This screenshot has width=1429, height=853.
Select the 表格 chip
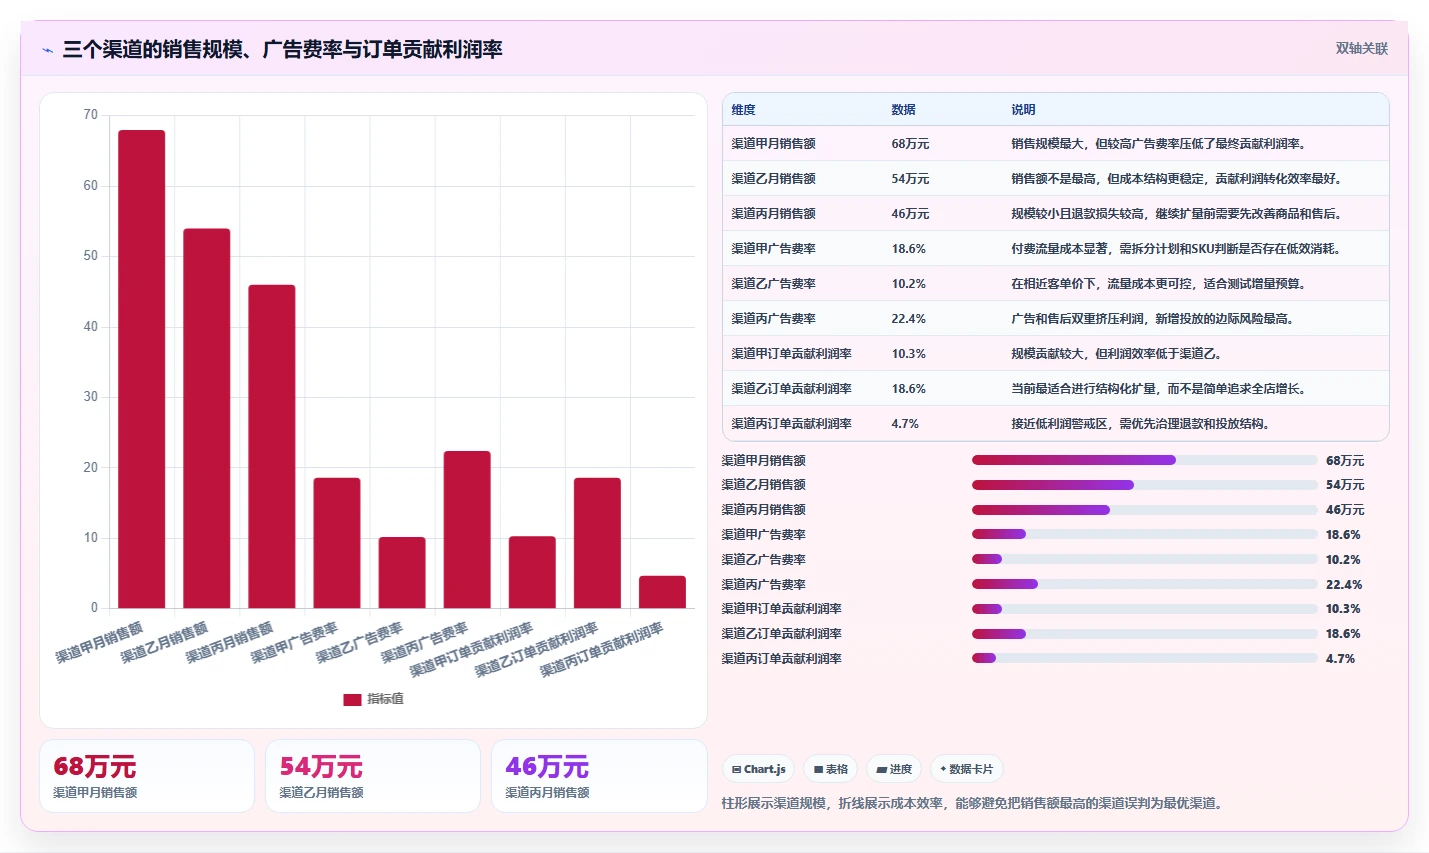[x=830, y=769]
